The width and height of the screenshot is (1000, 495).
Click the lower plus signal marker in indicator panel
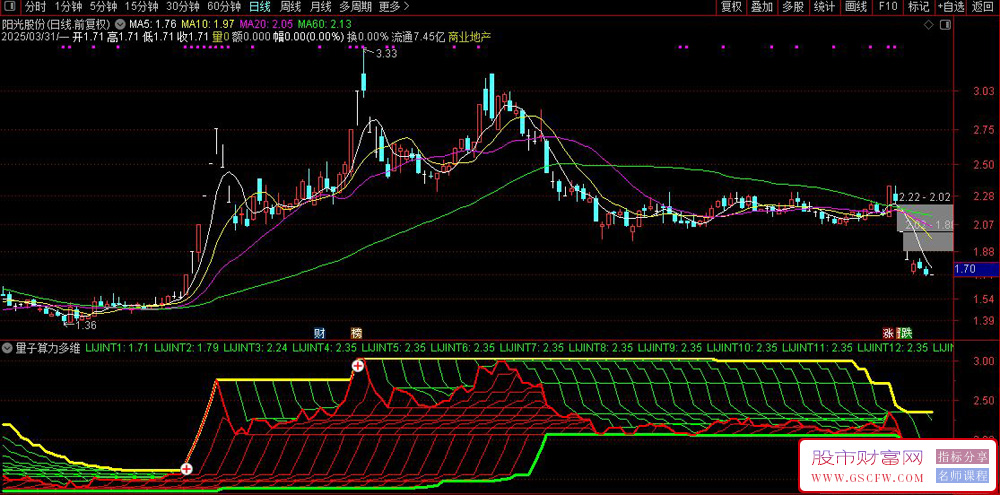pos(186,469)
